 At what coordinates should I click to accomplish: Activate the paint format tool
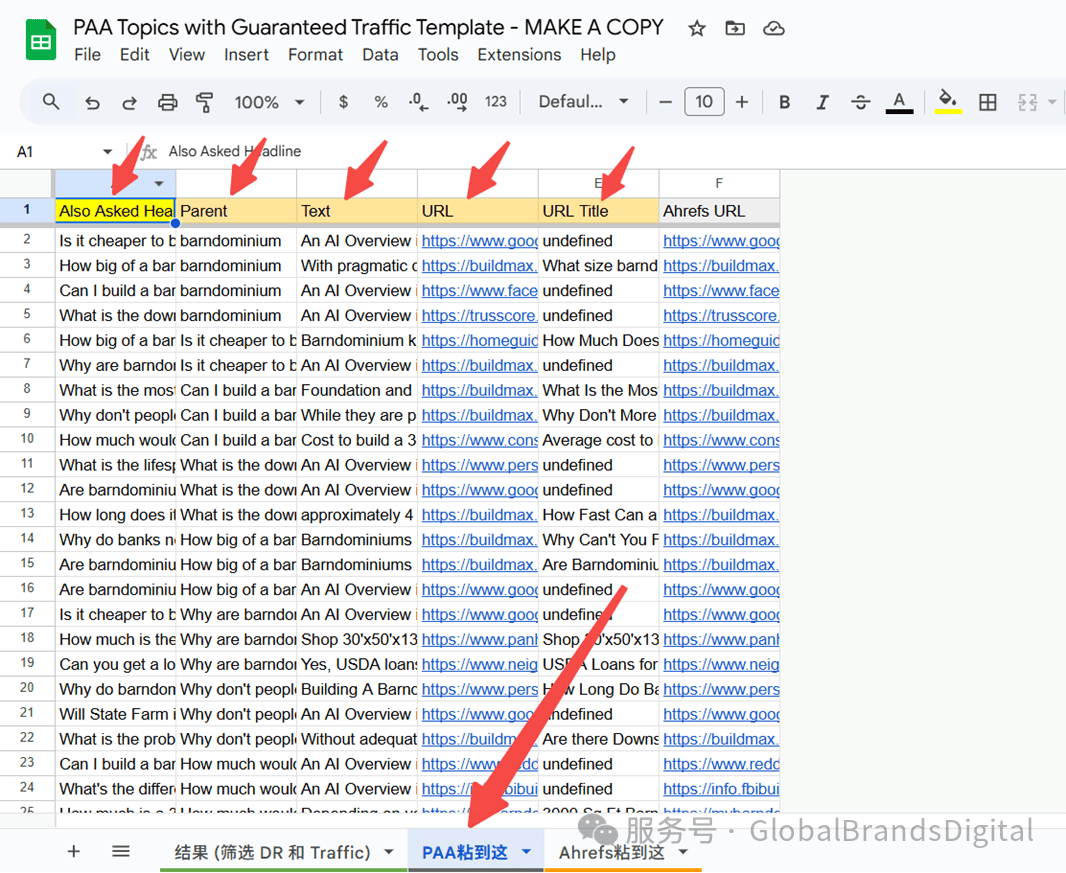coord(205,103)
